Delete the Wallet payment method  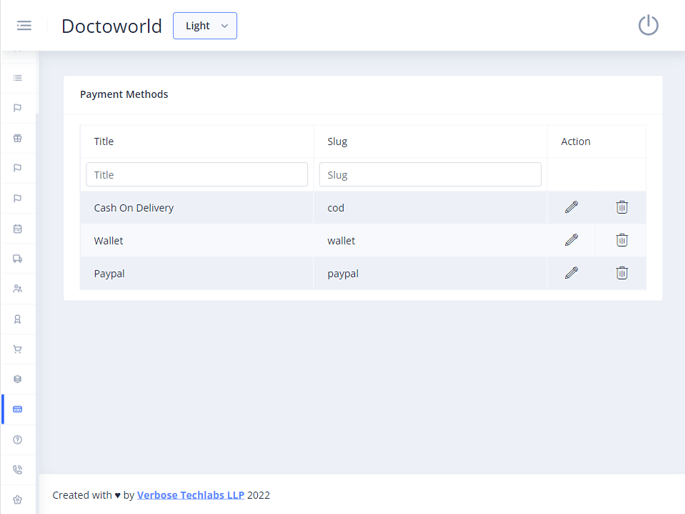(x=621, y=240)
